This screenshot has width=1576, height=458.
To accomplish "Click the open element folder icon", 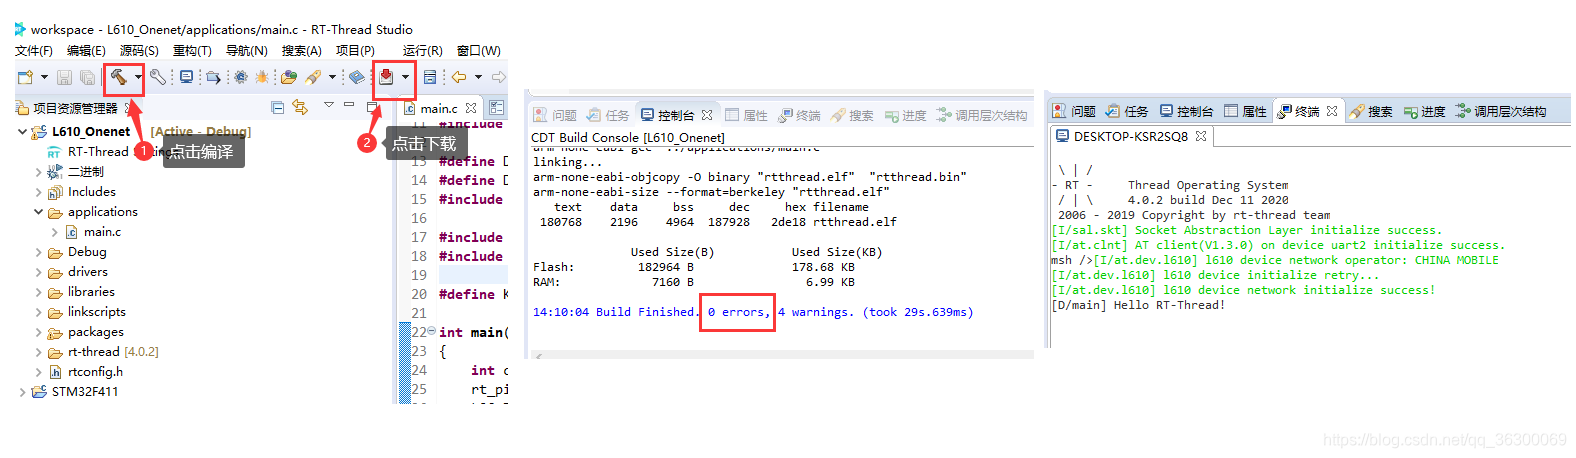I will pos(289,77).
